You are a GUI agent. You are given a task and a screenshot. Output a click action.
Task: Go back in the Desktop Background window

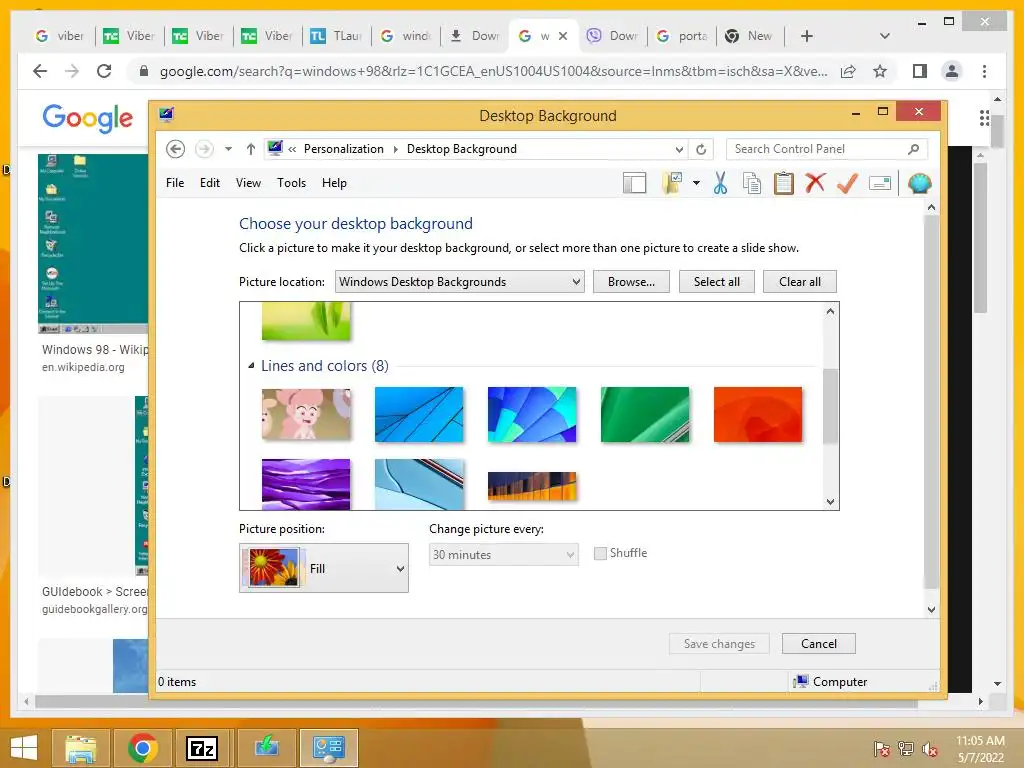click(175, 149)
